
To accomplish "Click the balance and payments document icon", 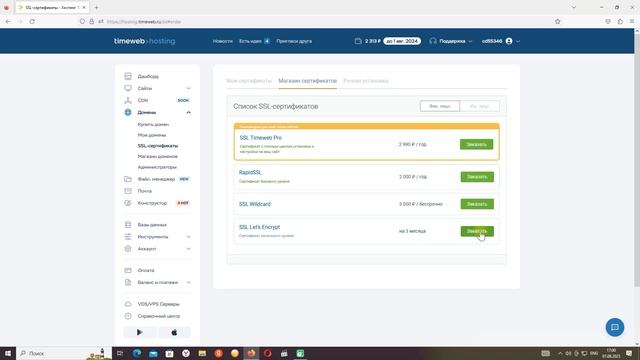I will coord(128,282).
